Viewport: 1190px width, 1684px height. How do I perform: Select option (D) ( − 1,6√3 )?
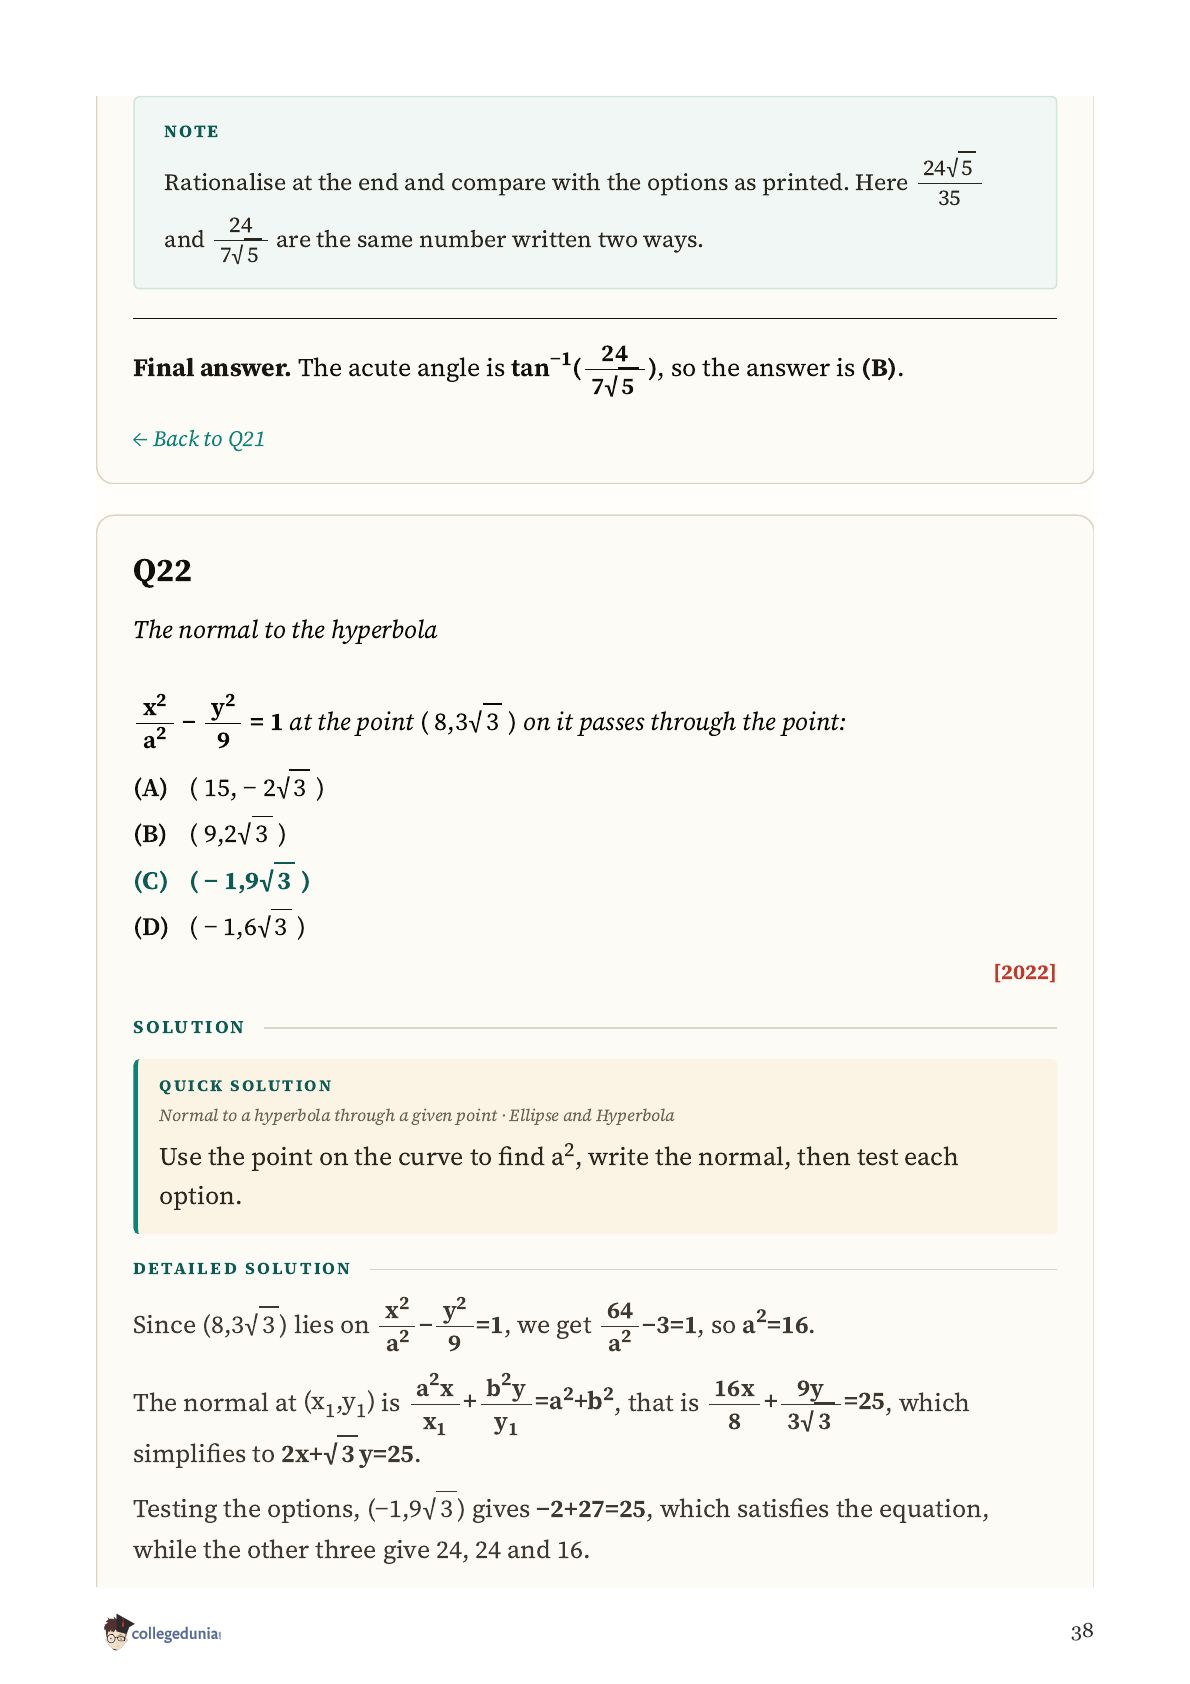(220, 926)
